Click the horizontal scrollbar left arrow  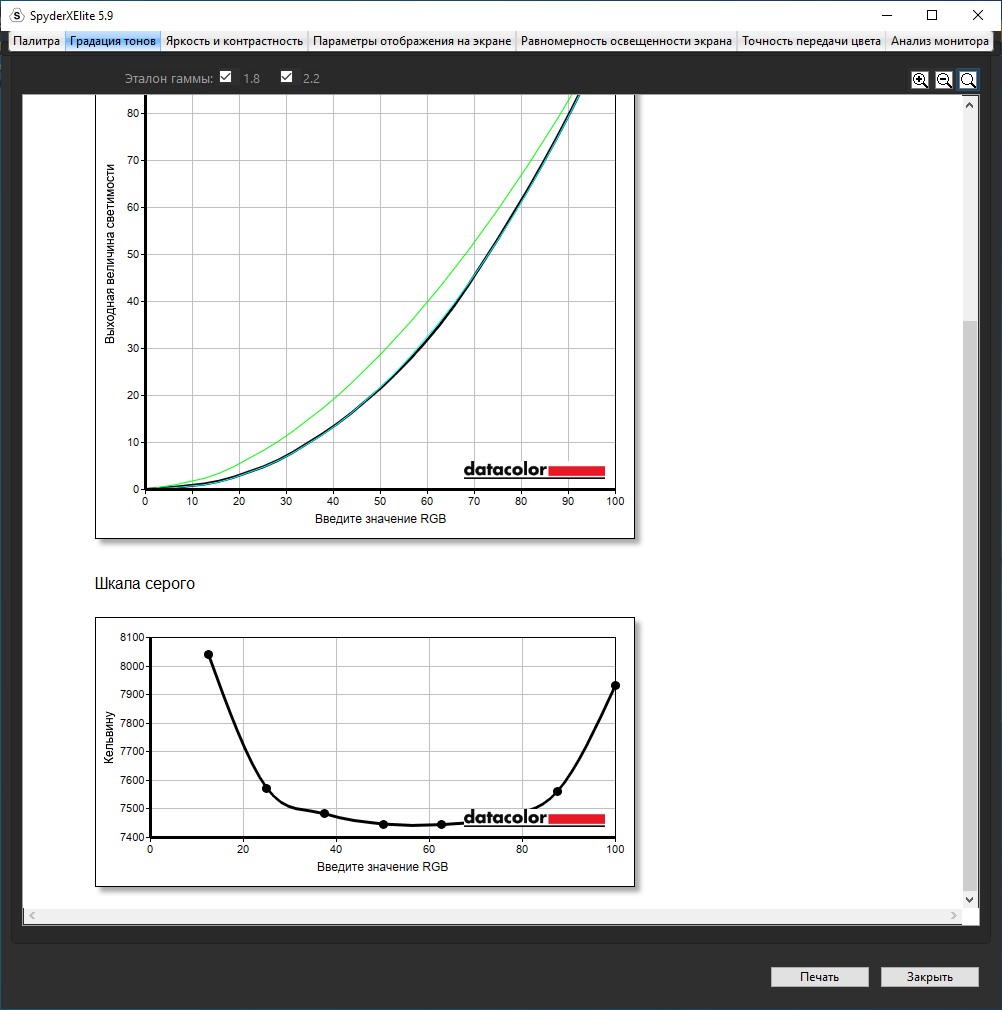[x=32, y=915]
